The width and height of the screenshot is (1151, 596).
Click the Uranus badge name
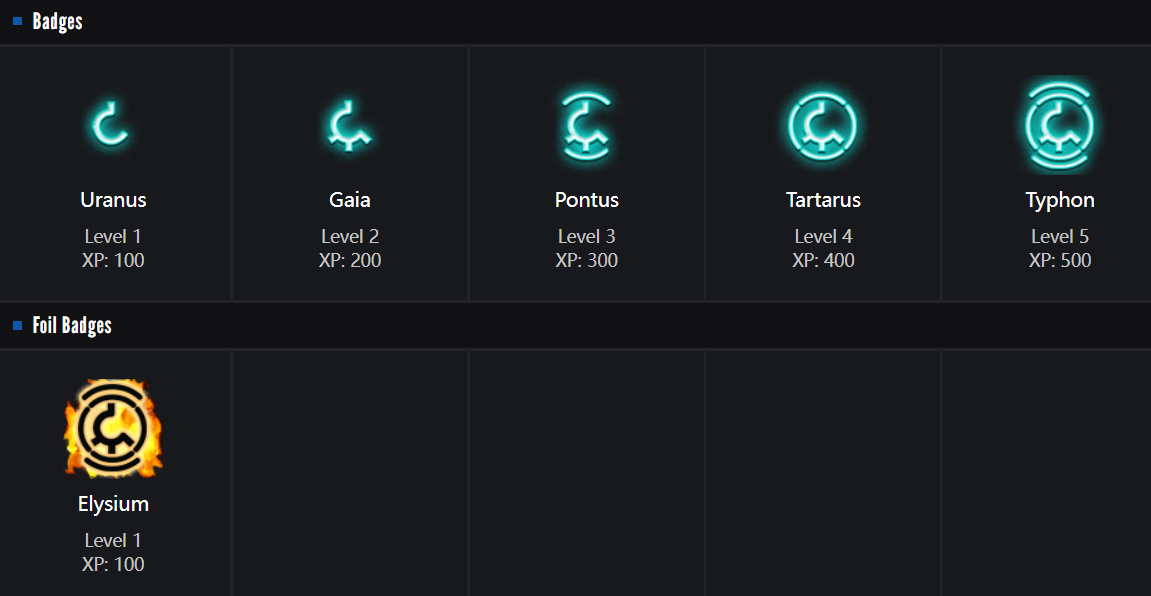click(113, 200)
